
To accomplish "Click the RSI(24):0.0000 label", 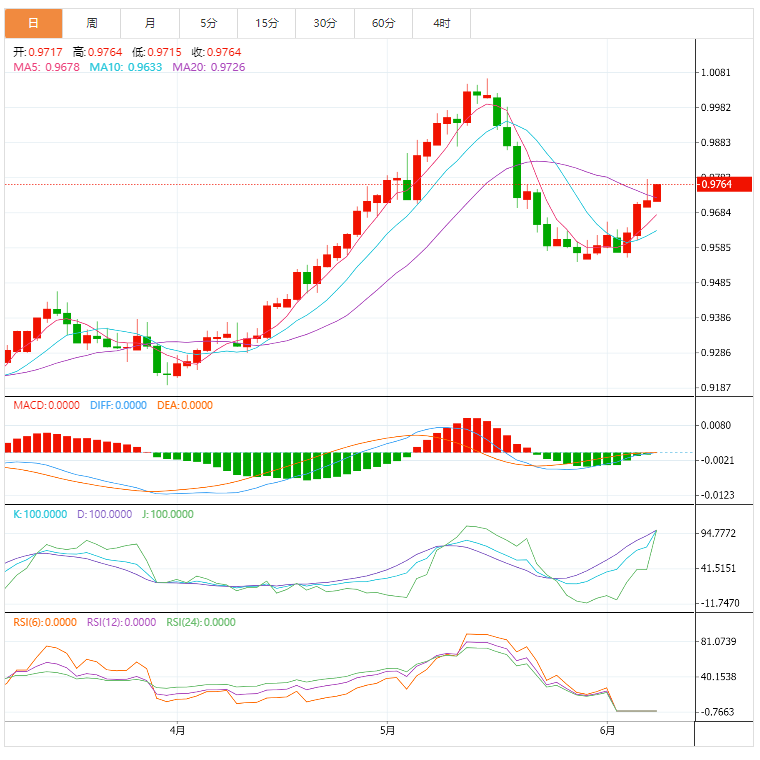I will tap(201, 622).
